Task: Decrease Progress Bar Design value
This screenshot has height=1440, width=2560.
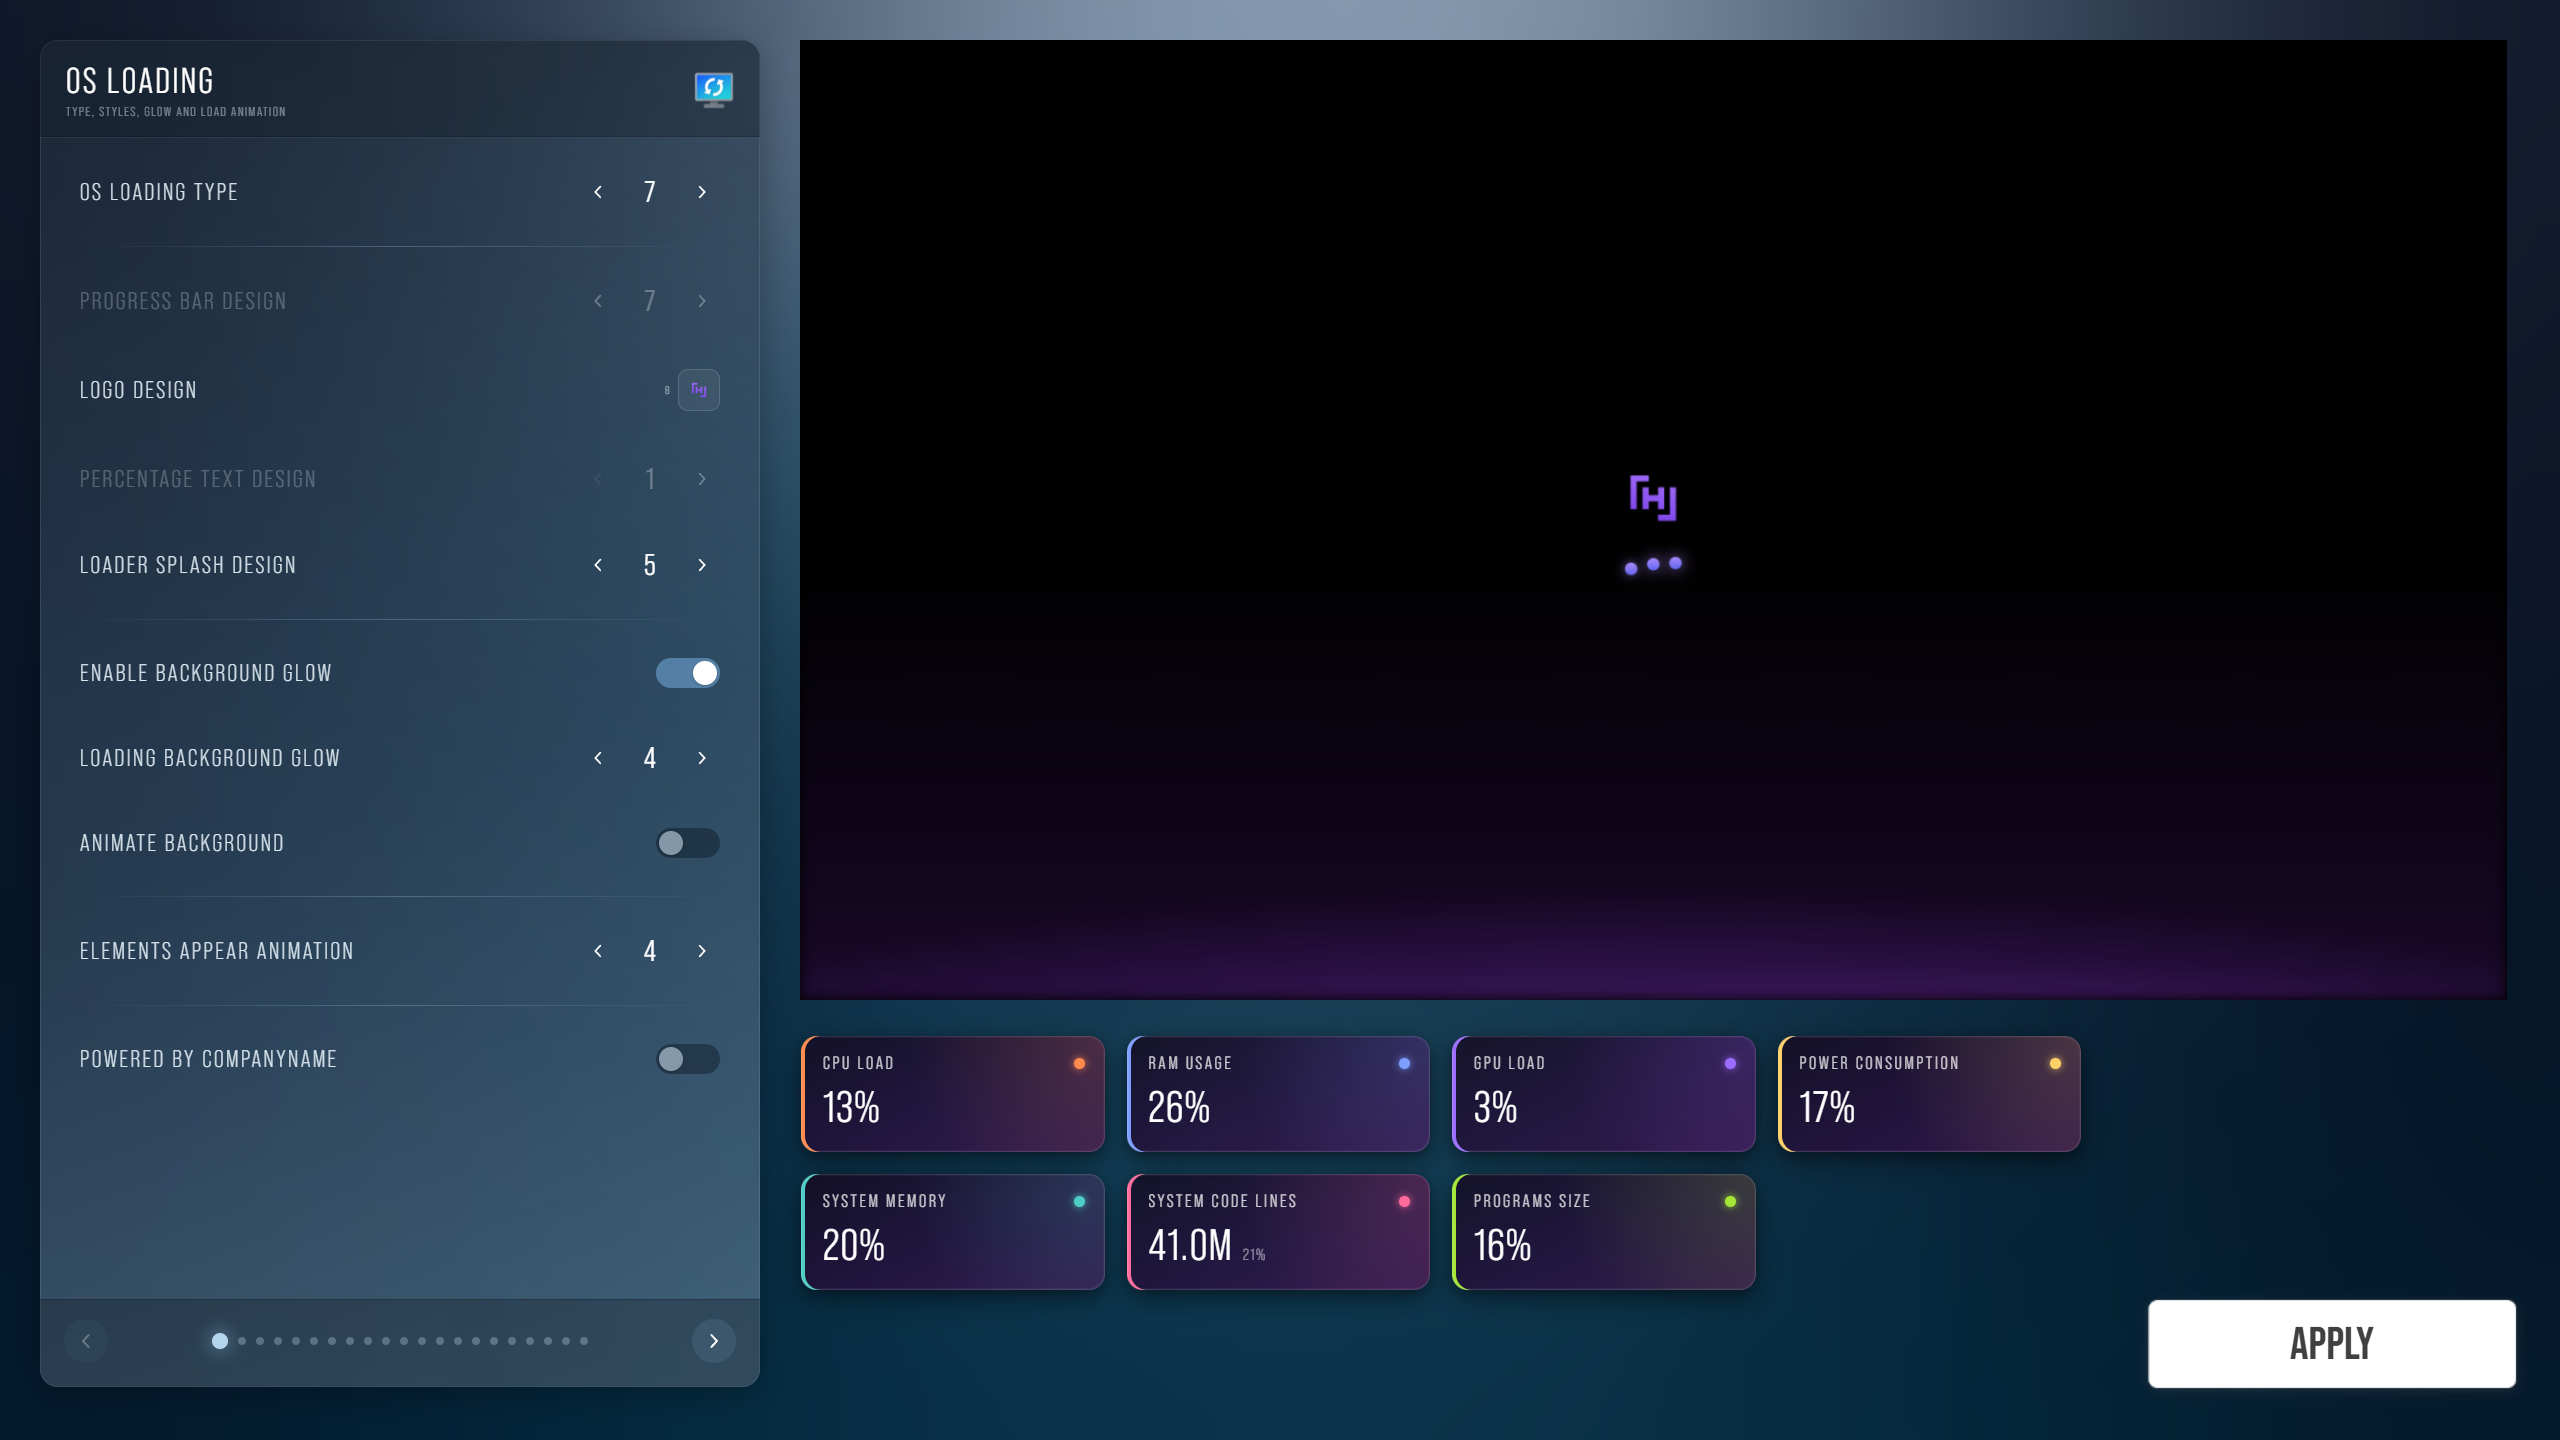Action: coord(598,301)
